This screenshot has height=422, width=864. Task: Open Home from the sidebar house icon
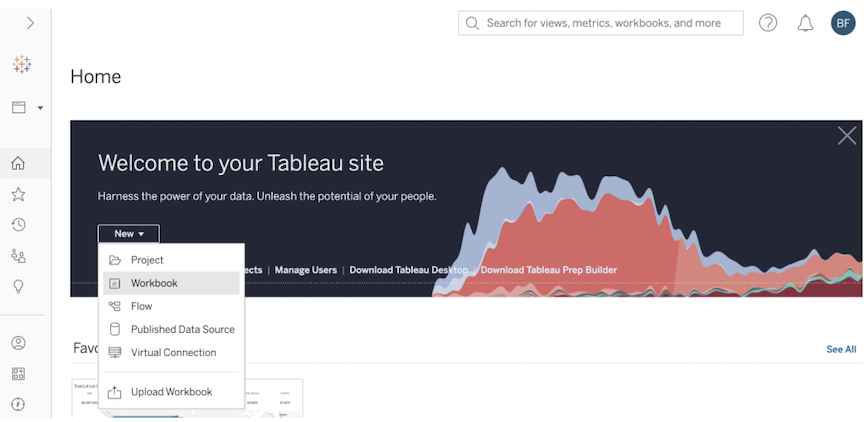tap(18, 163)
